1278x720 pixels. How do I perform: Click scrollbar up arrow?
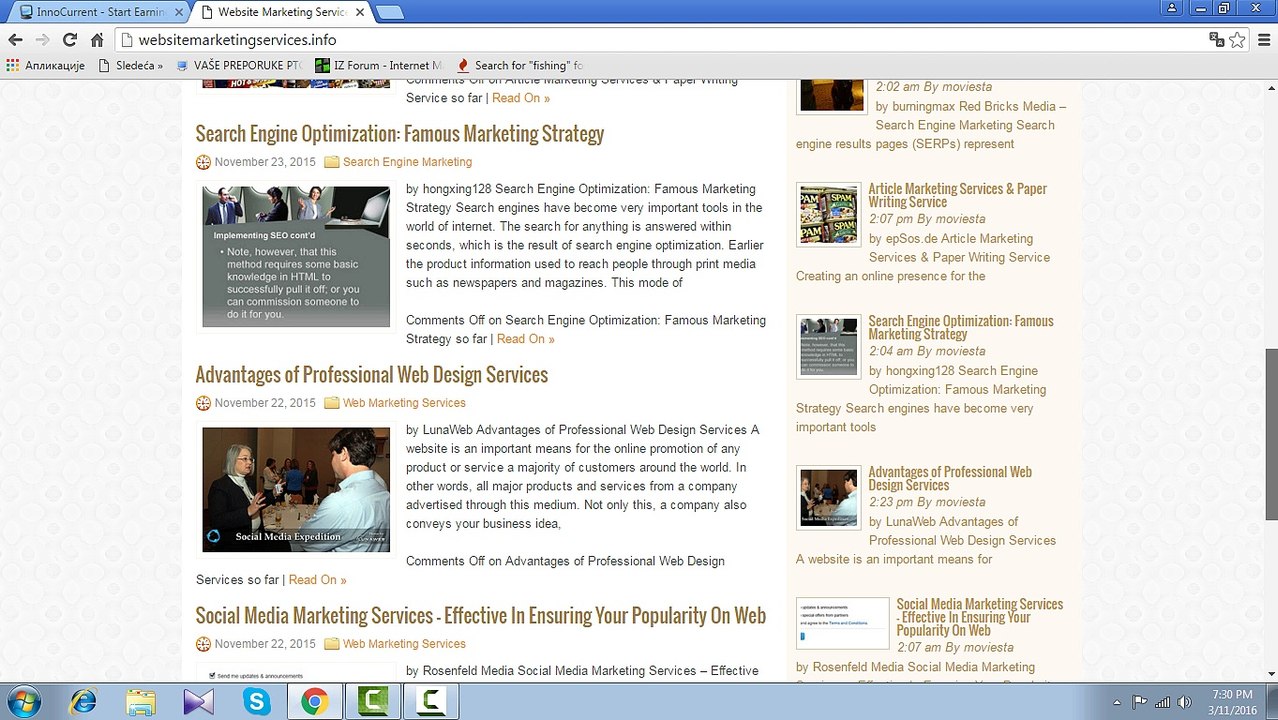(x=1270, y=88)
